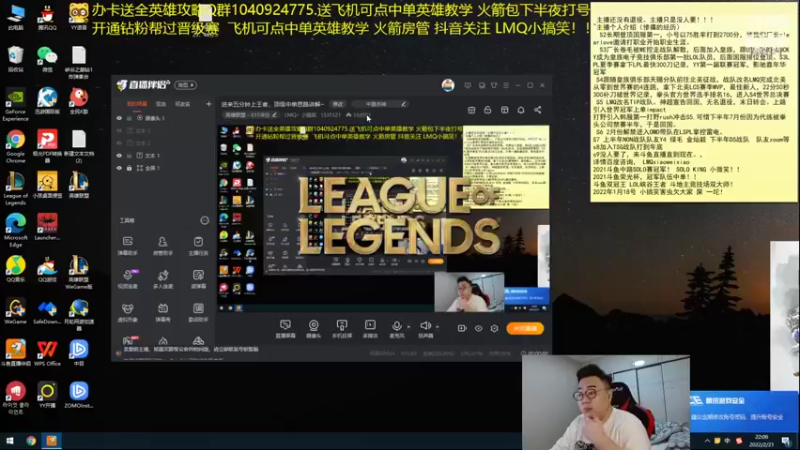Expand the pill selector beside 直播伴侣 logo
Image resolution: width=800 pixels, height=450 pixels.
click(186, 85)
